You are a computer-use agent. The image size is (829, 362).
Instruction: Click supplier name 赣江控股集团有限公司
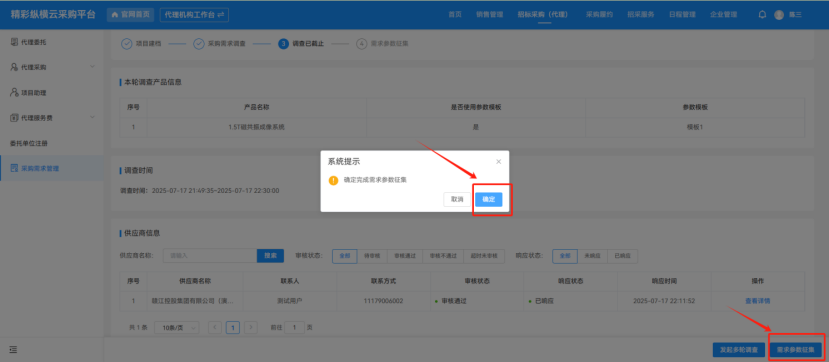[192, 301]
